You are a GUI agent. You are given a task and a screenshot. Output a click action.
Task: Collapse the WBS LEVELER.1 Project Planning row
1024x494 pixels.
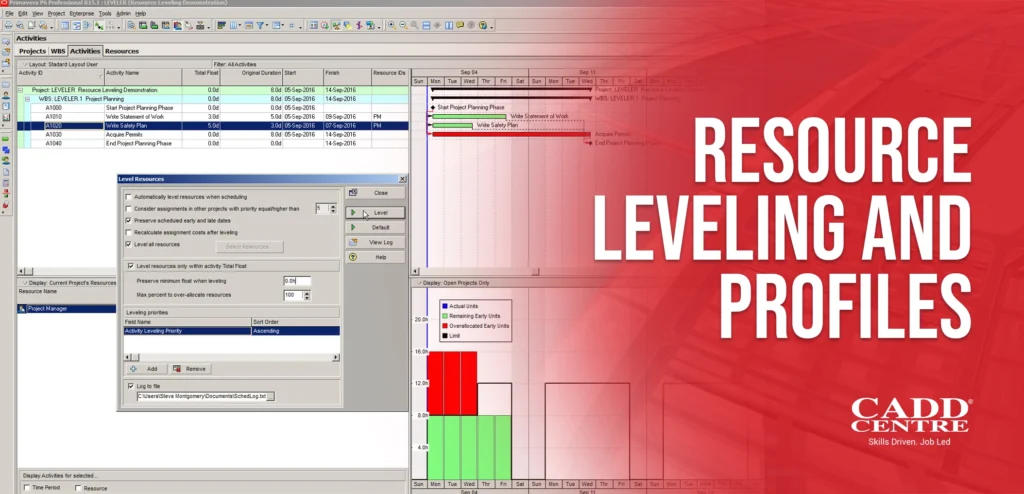28,98
